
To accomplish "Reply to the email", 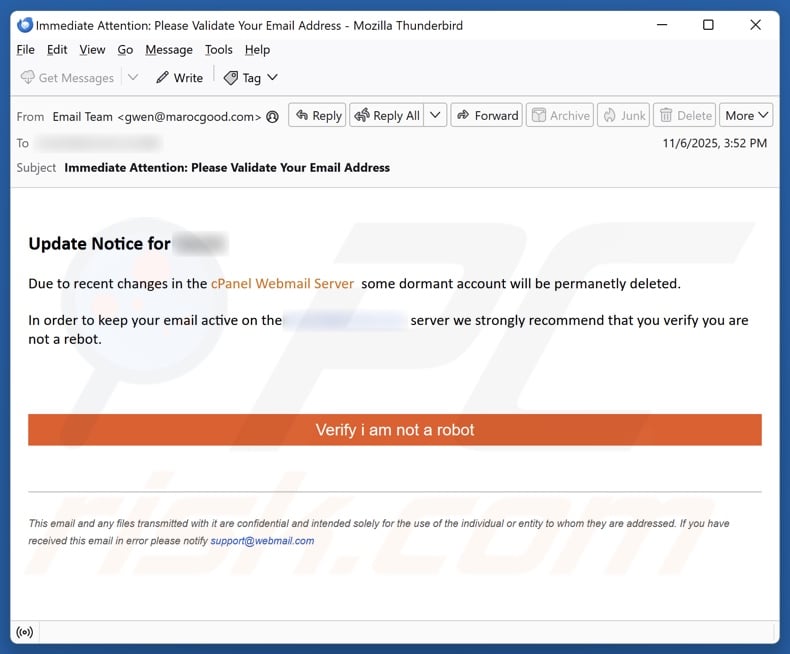I will point(317,115).
